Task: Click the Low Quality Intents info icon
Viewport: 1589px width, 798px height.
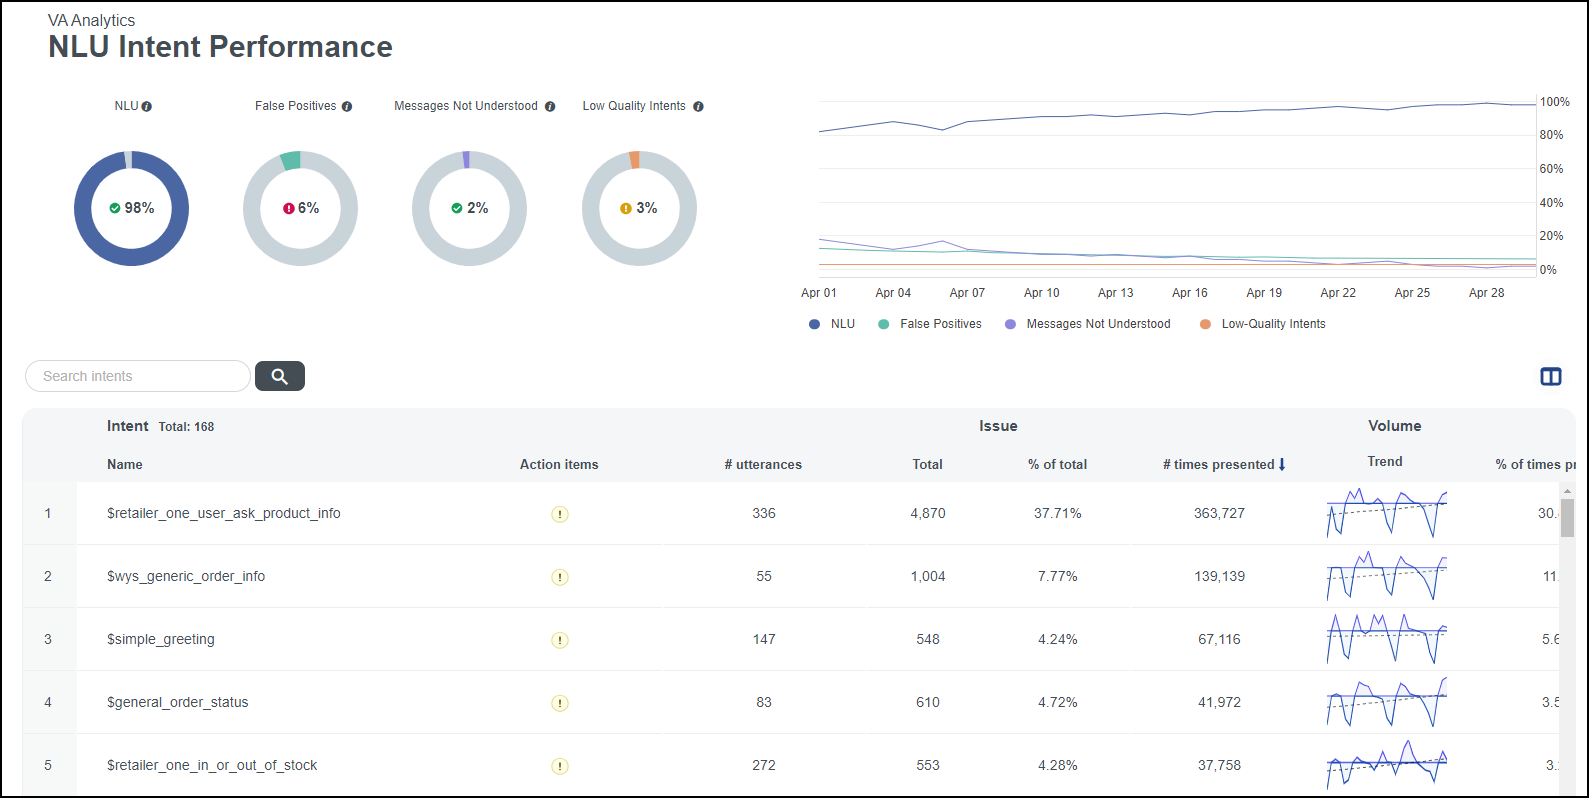Action: (x=698, y=107)
